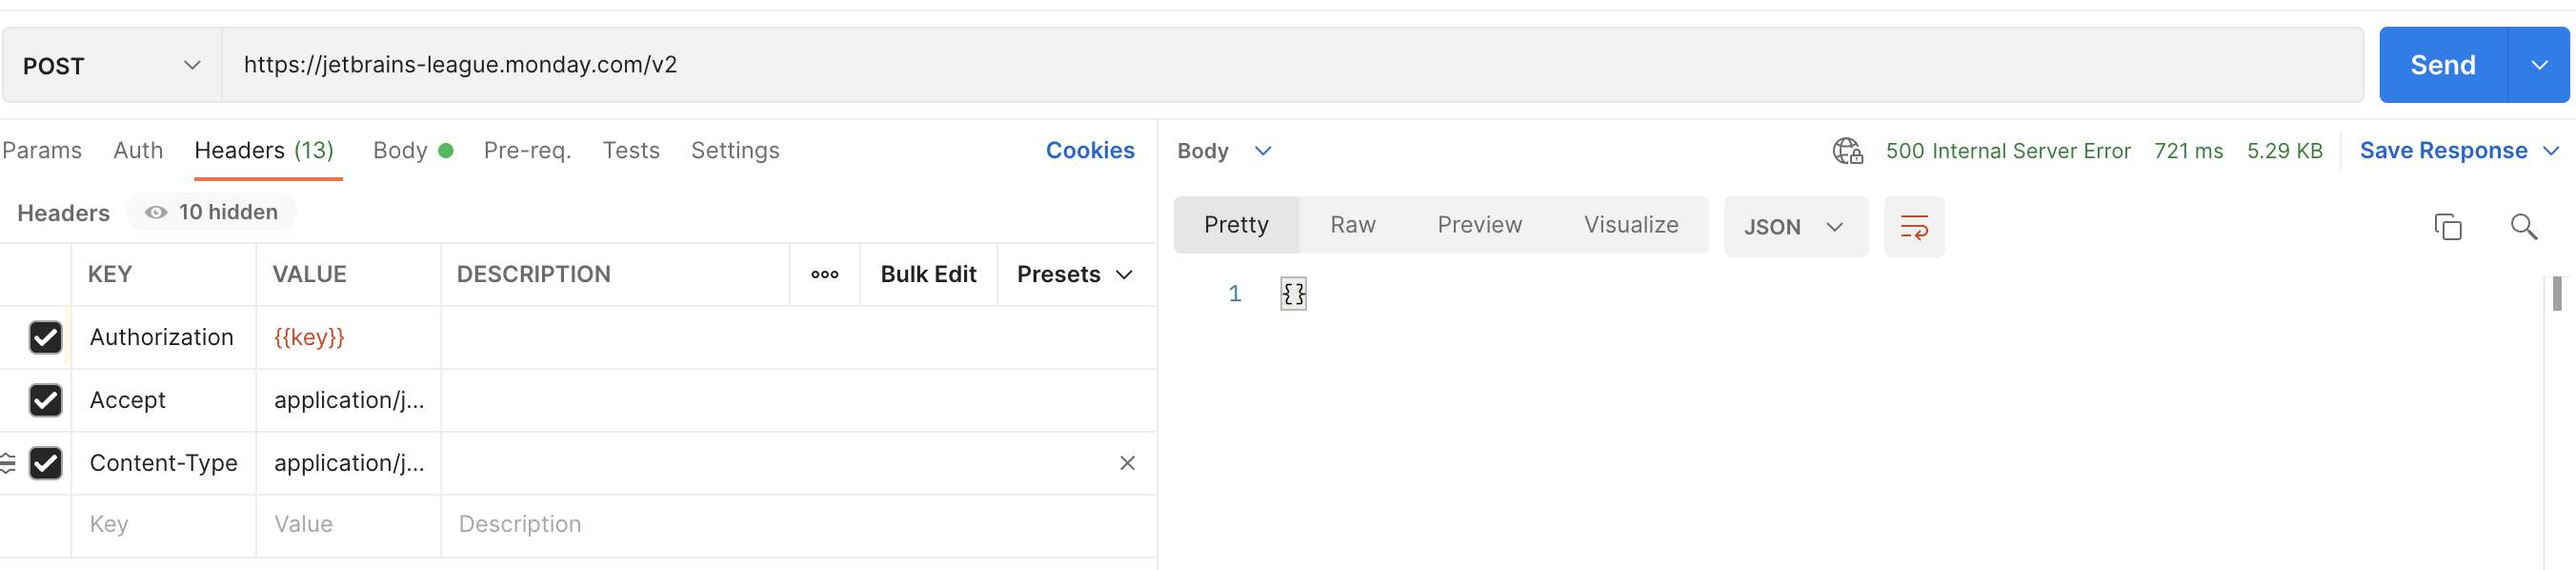Select the Raw response view tab
Viewport: 2576px width, 570px height.
click(x=1352, y=225)
